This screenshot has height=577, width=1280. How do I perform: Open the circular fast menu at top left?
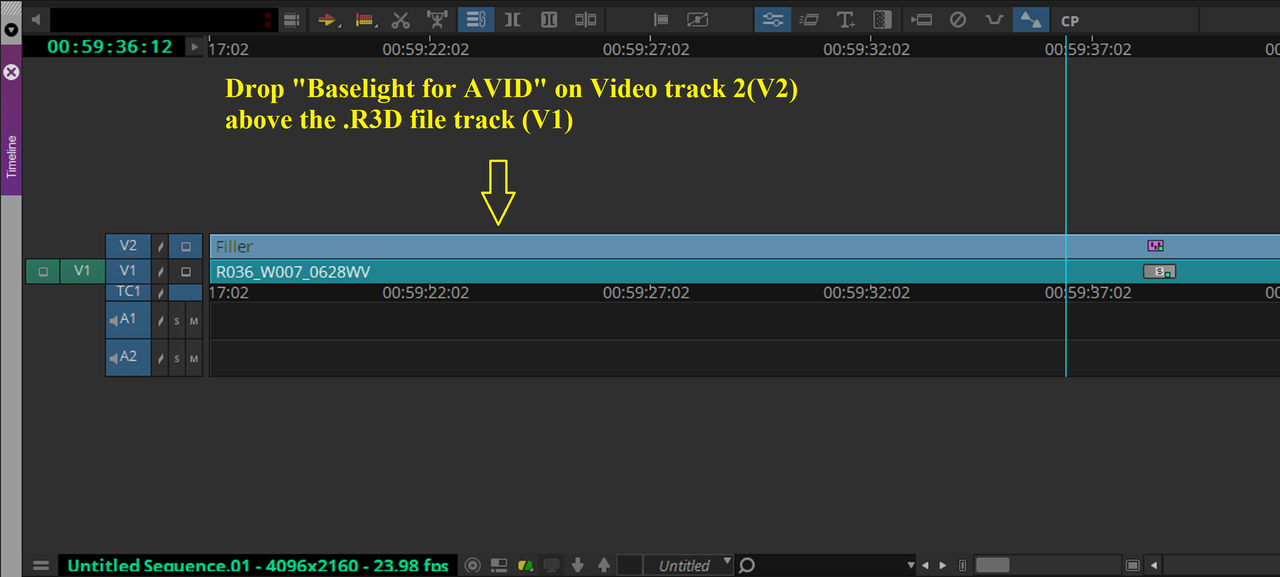coord(11,30)
